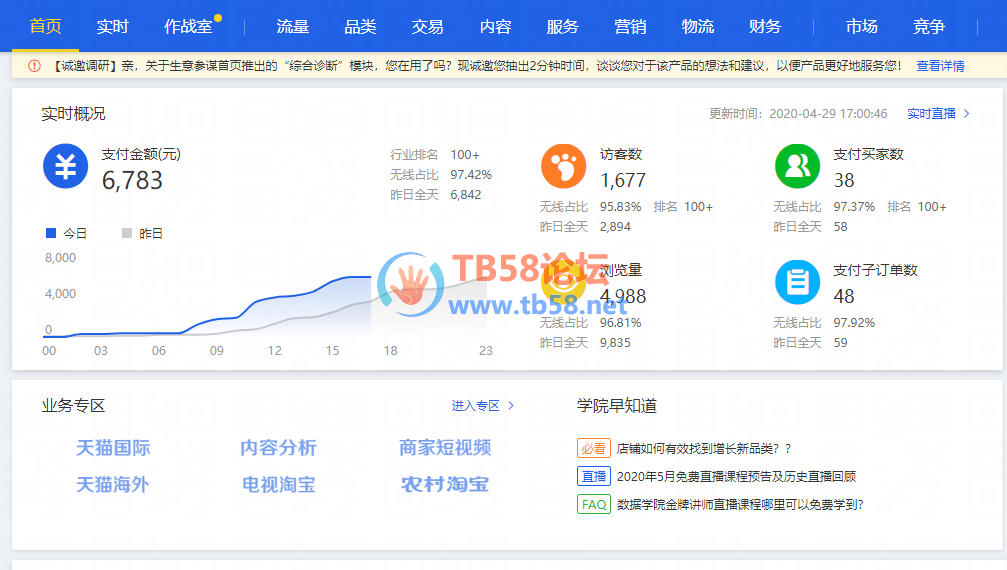The image size is (1007, 570).
Task: Open the 作战室 tab
Action: point(188,26)
